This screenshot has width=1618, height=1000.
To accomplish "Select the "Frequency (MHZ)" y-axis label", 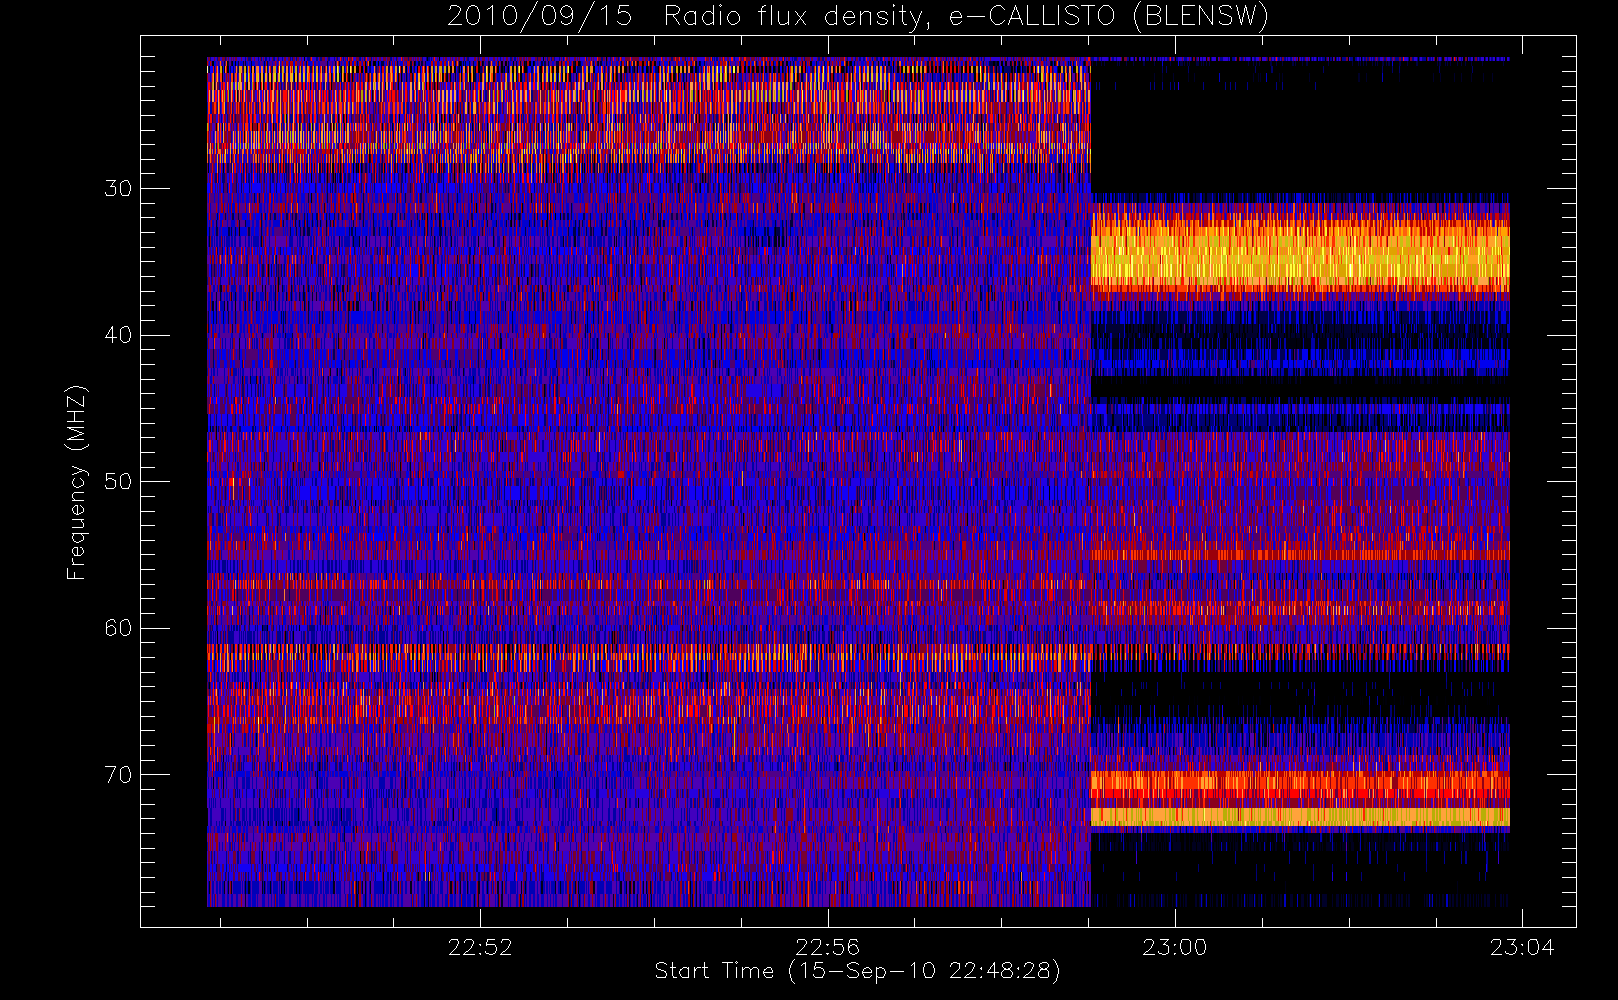I will (77, 482).
